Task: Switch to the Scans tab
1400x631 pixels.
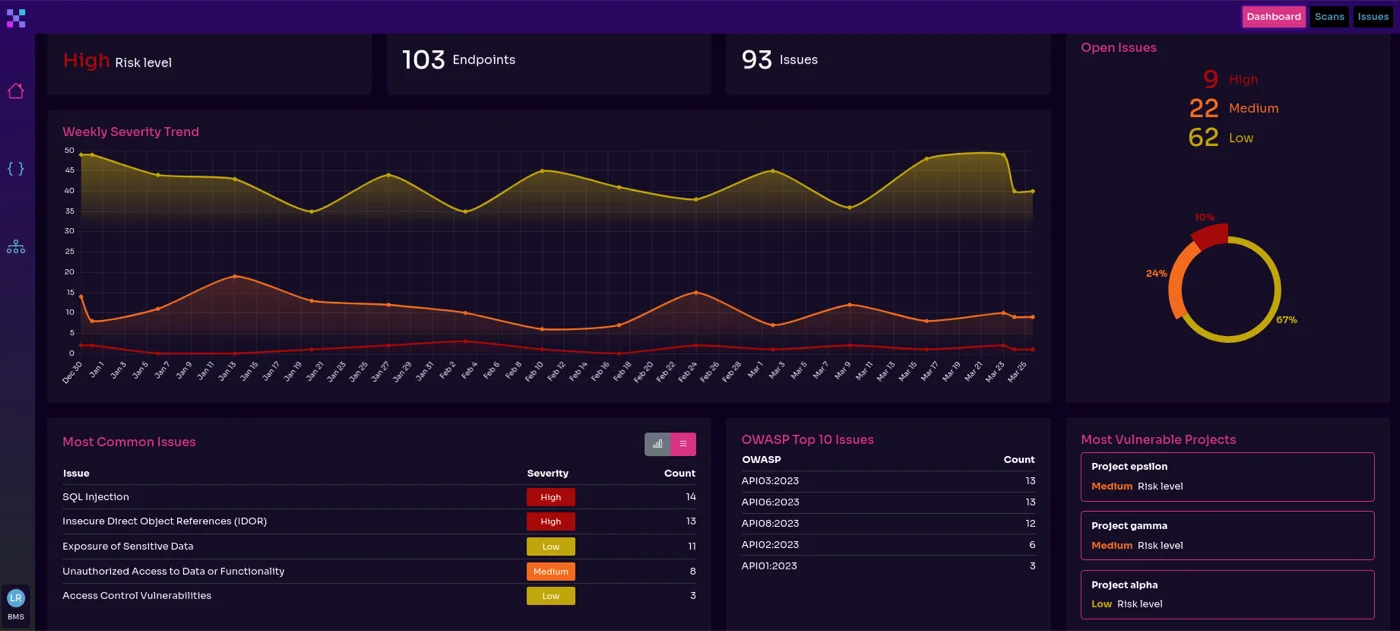Action: [1329, 16]
